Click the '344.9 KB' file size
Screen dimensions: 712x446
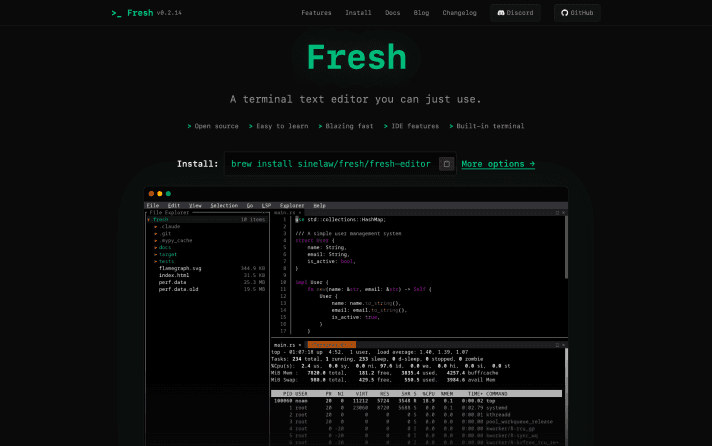pyautogui.click(x=253, y=268)
